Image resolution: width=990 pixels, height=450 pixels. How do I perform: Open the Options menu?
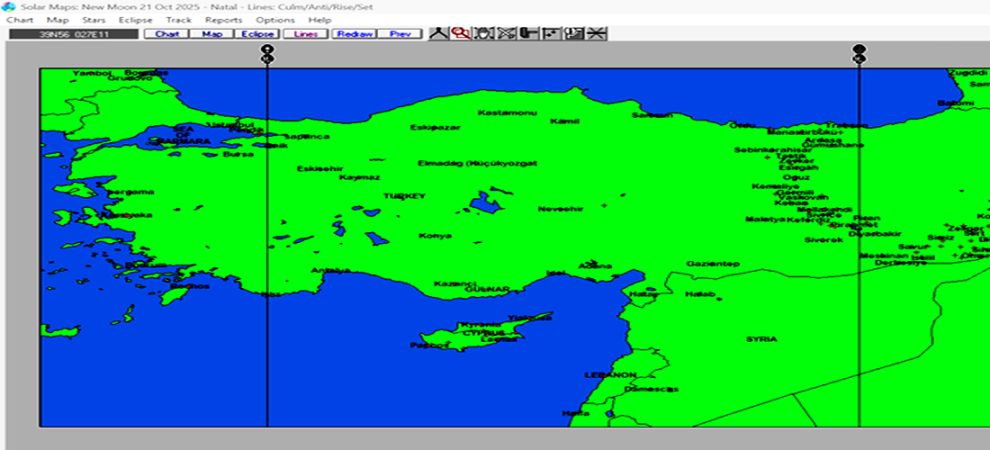275,20
